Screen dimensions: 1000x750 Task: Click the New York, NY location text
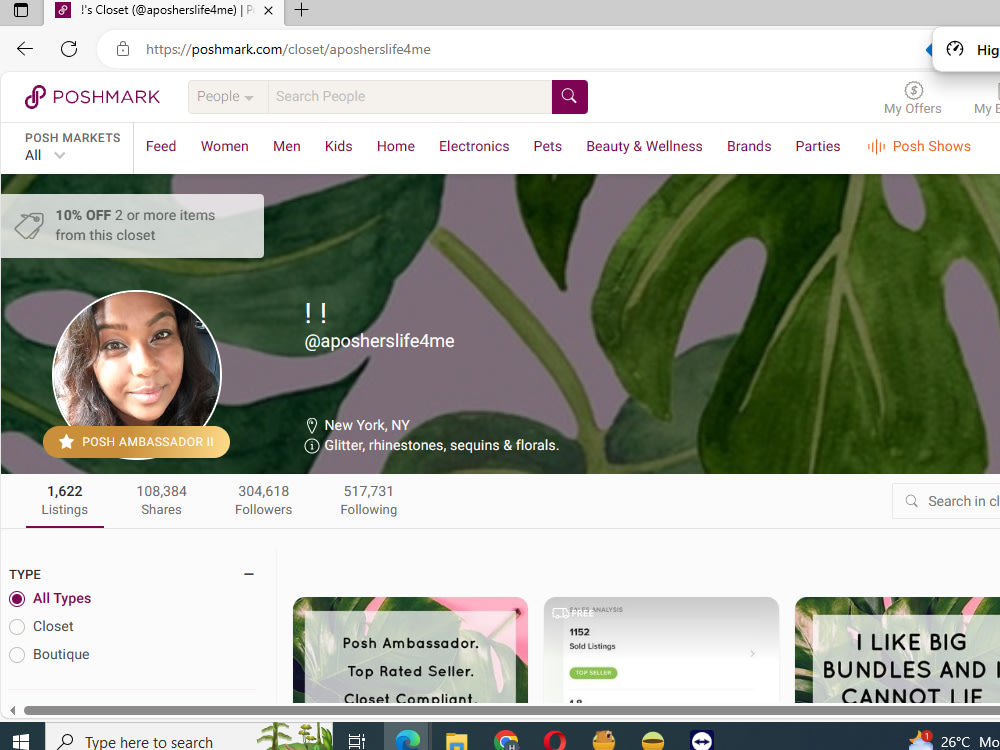[x=367, y=425]
